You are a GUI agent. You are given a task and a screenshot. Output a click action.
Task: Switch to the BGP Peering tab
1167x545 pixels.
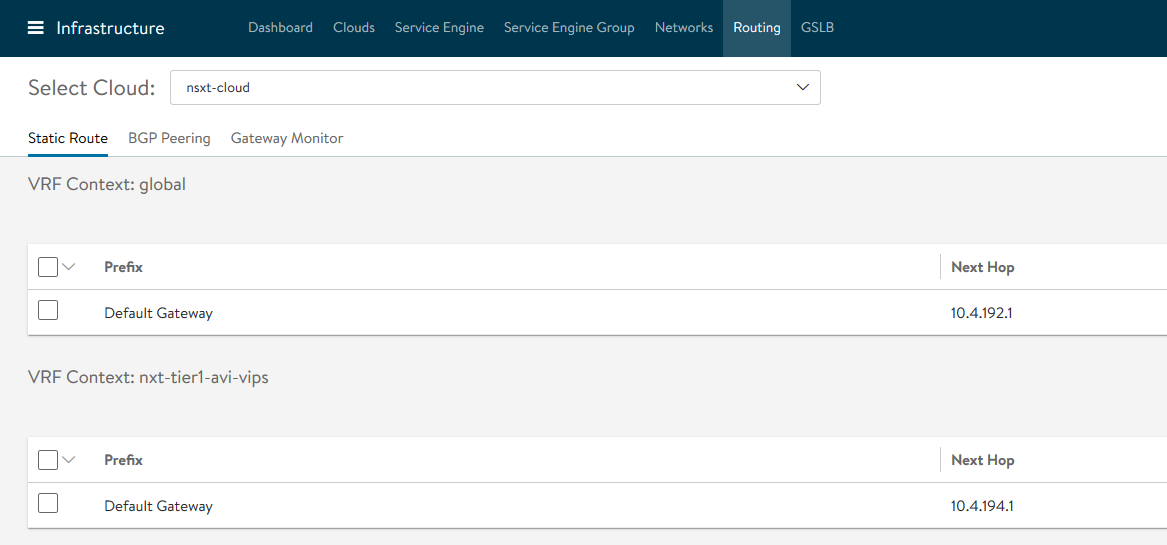click(x=169, y=138)
